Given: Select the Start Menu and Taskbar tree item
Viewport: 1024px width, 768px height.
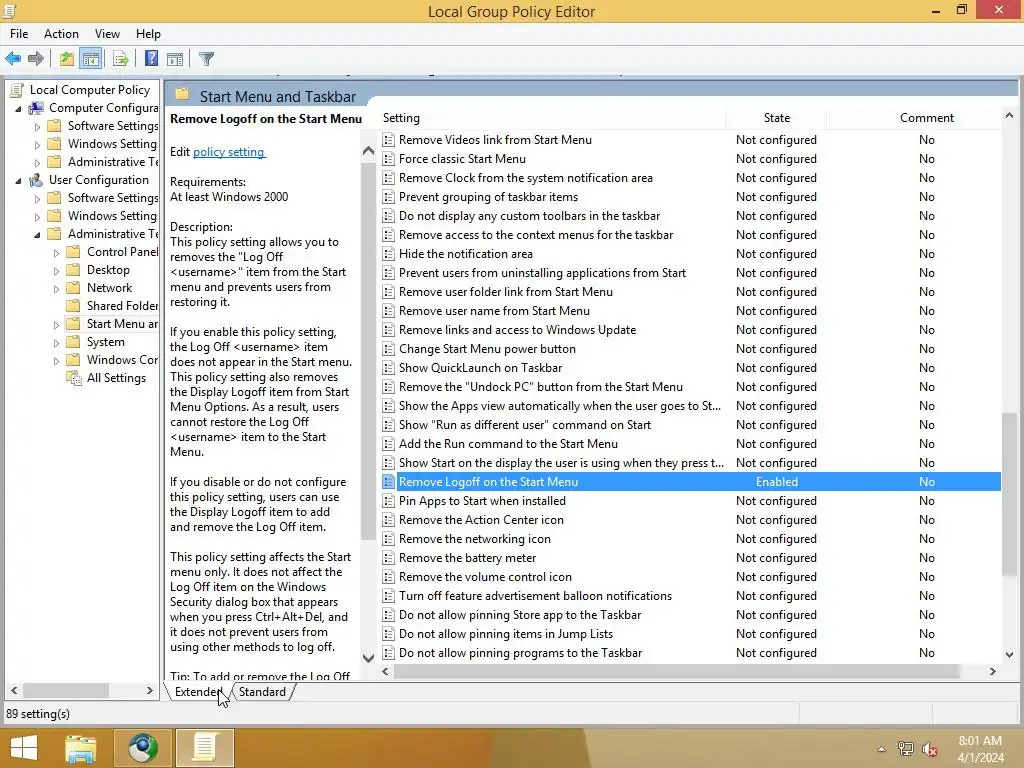Looking at the screenshot, I should 122,324.
